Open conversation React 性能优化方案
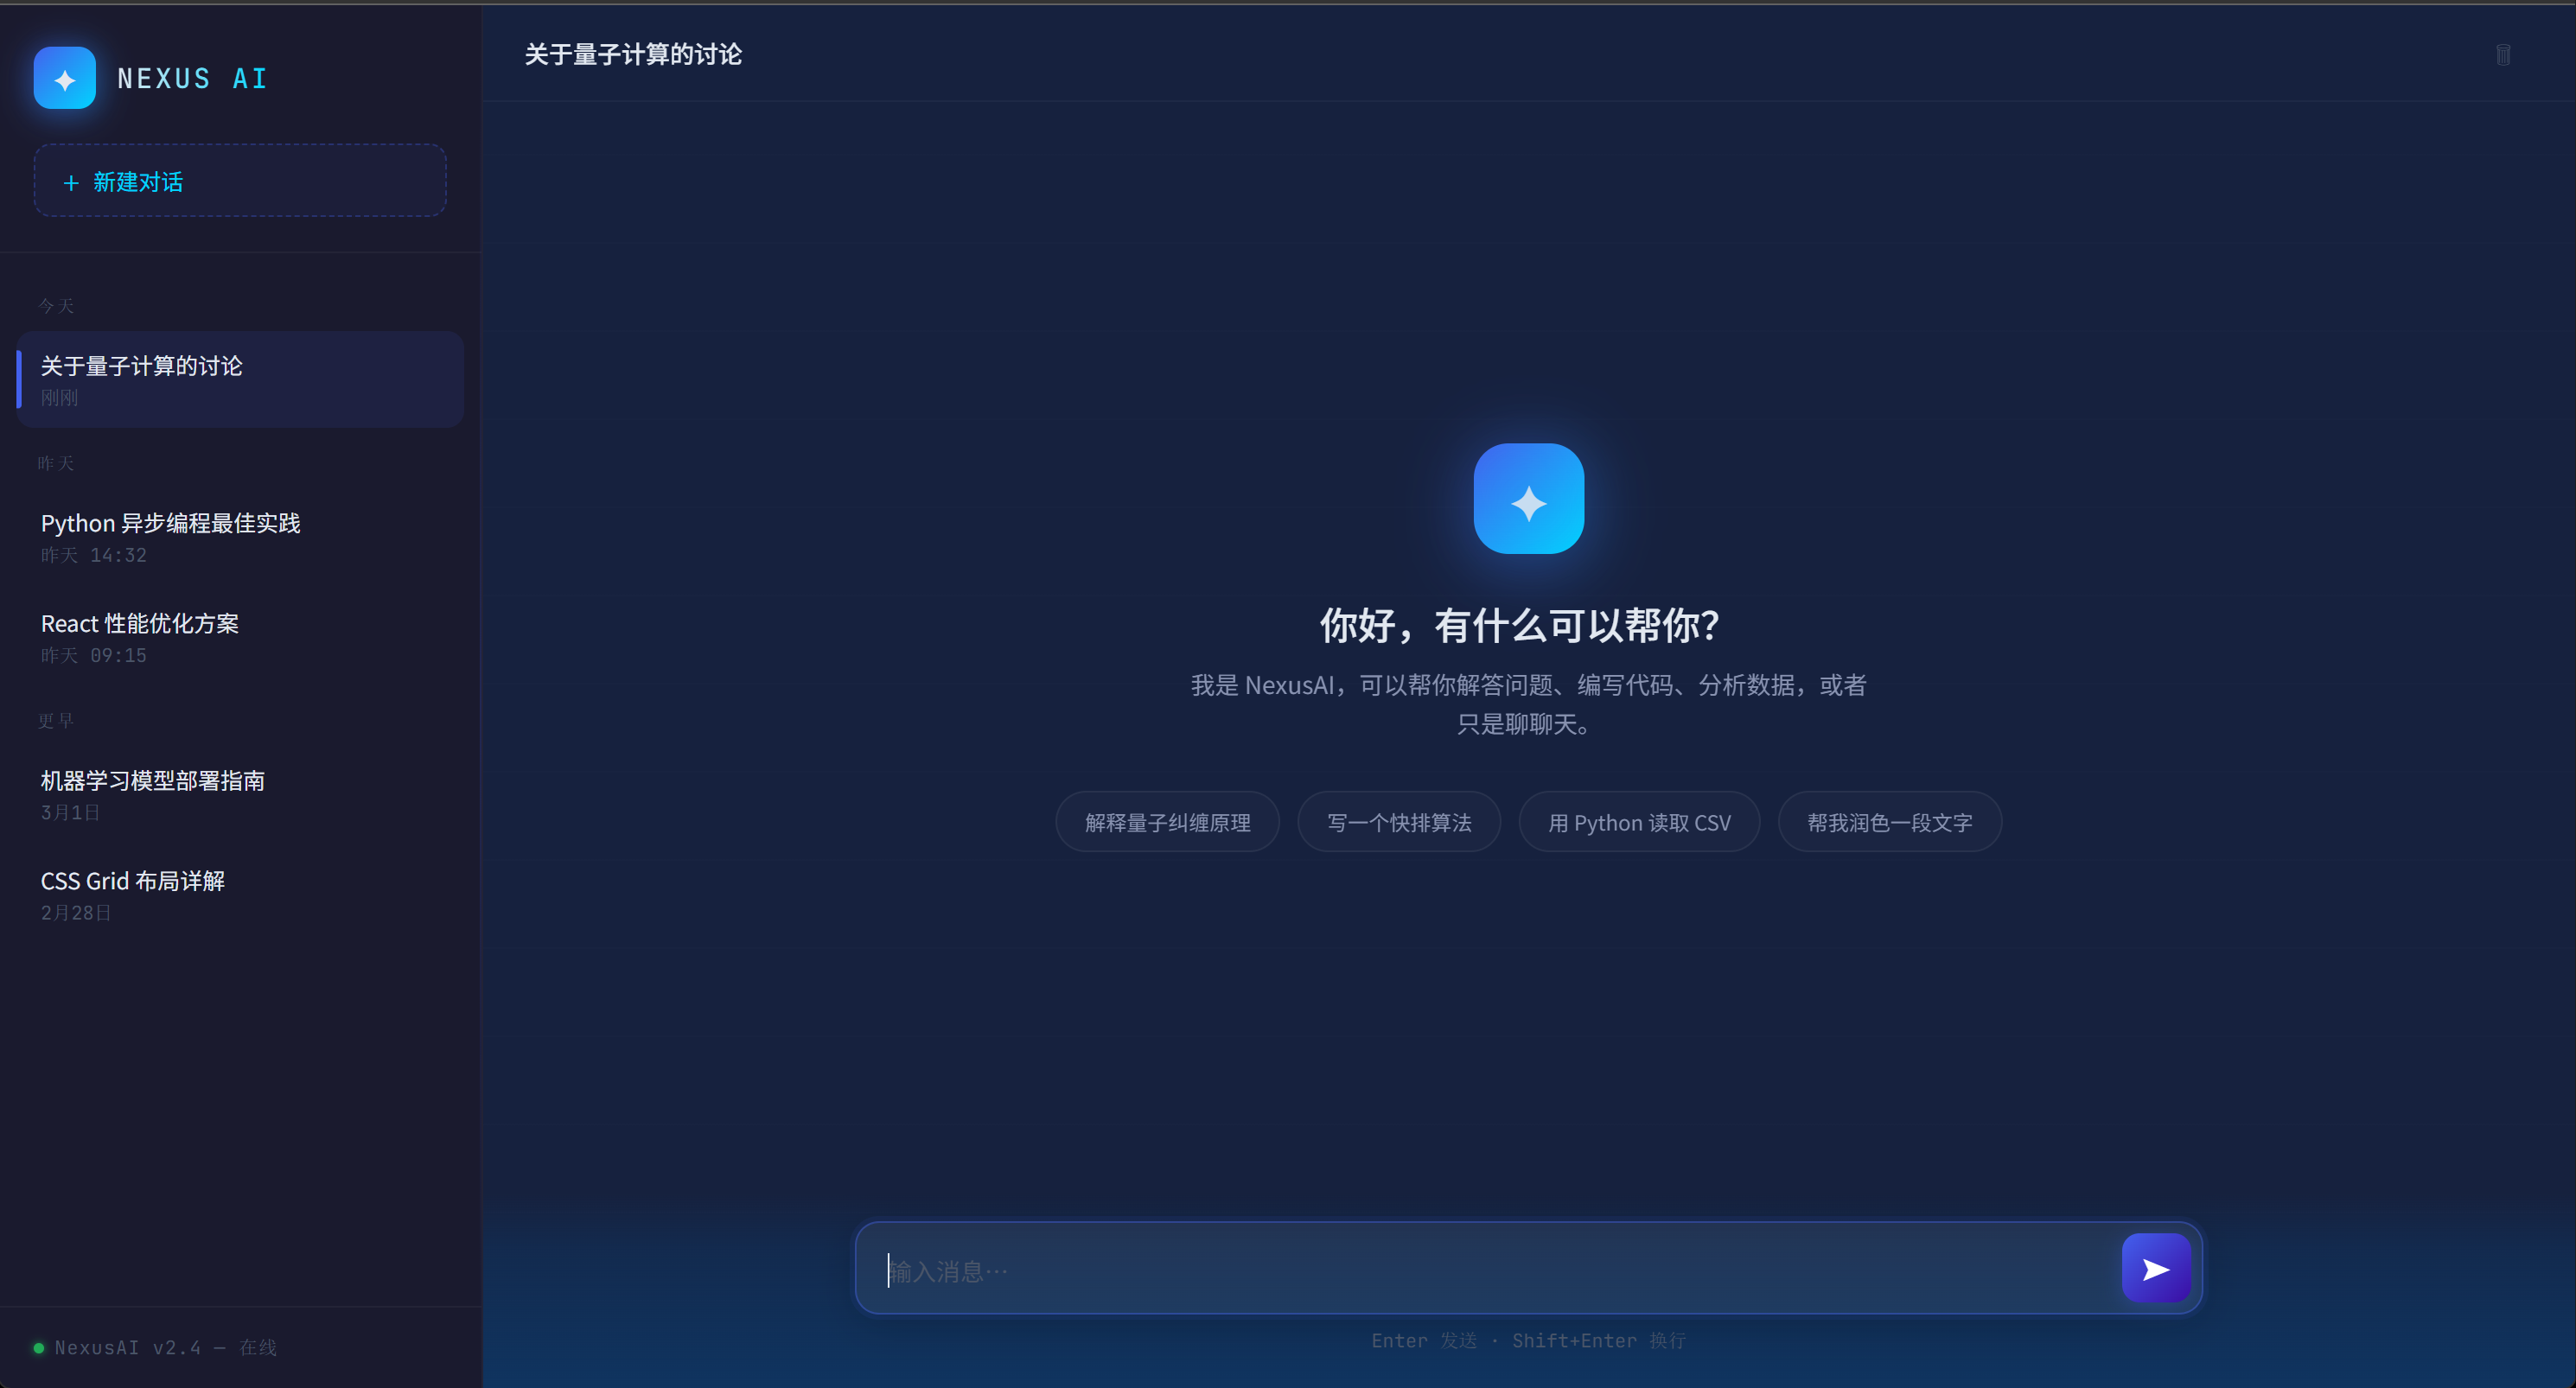The image size is (2576, 1388). (x=240, y=637)
